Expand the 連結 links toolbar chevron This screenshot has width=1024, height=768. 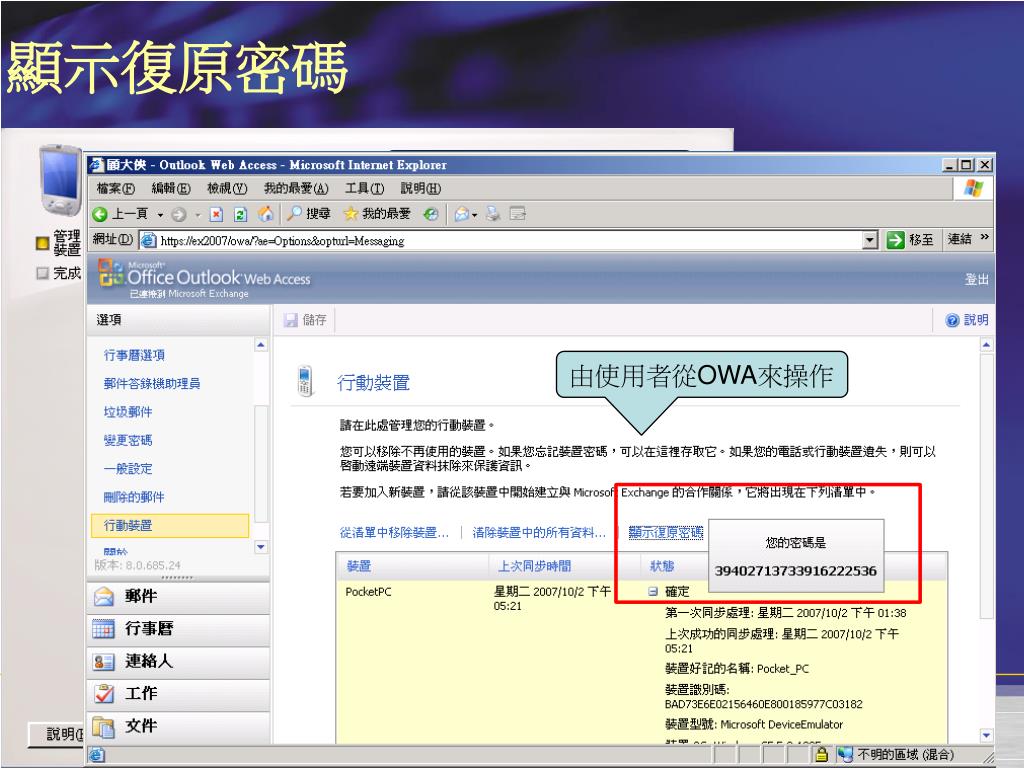tap(985, 237)
